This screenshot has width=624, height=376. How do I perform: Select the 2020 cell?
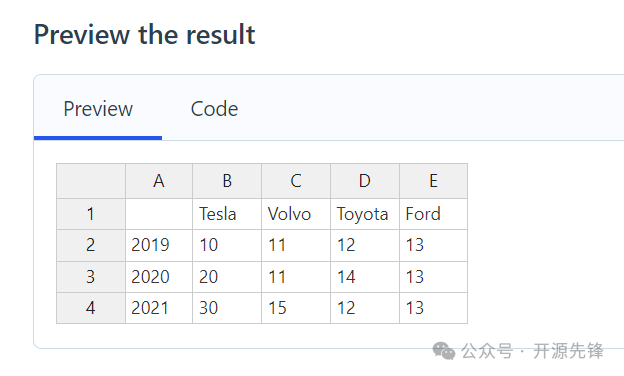pyautogui.click(x=159, y=277)
